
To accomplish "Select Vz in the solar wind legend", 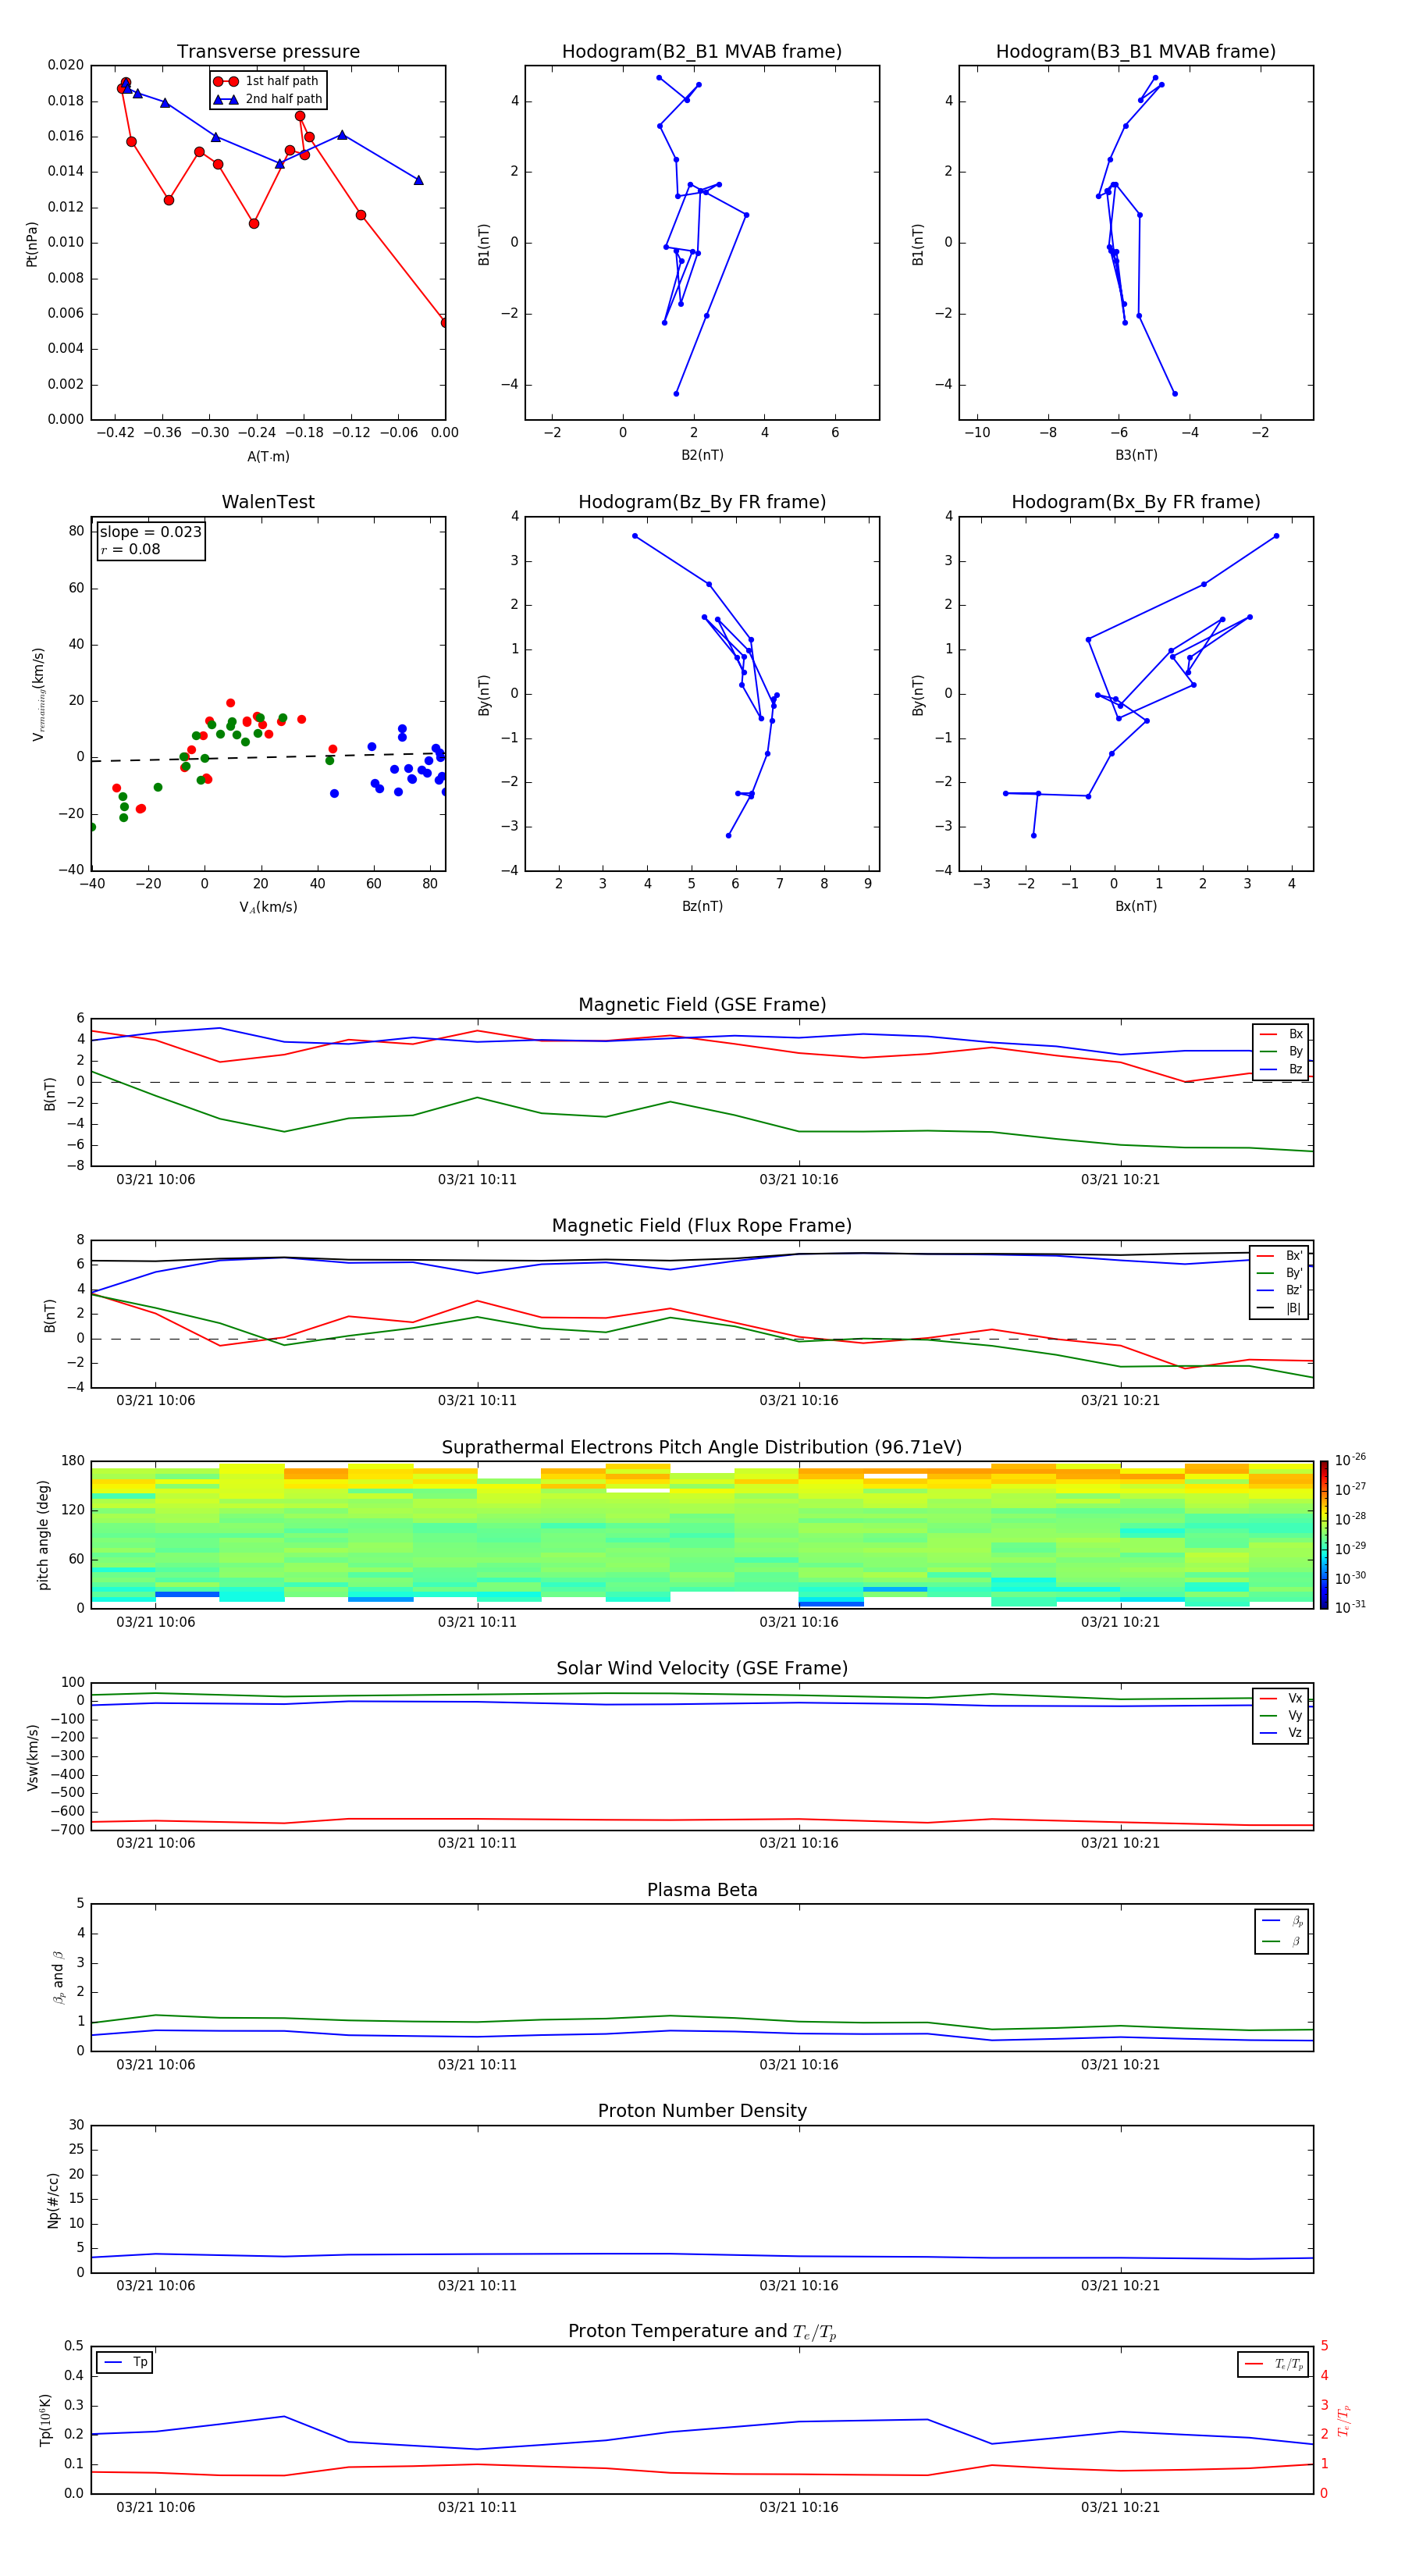I will pos(1281,1733).
